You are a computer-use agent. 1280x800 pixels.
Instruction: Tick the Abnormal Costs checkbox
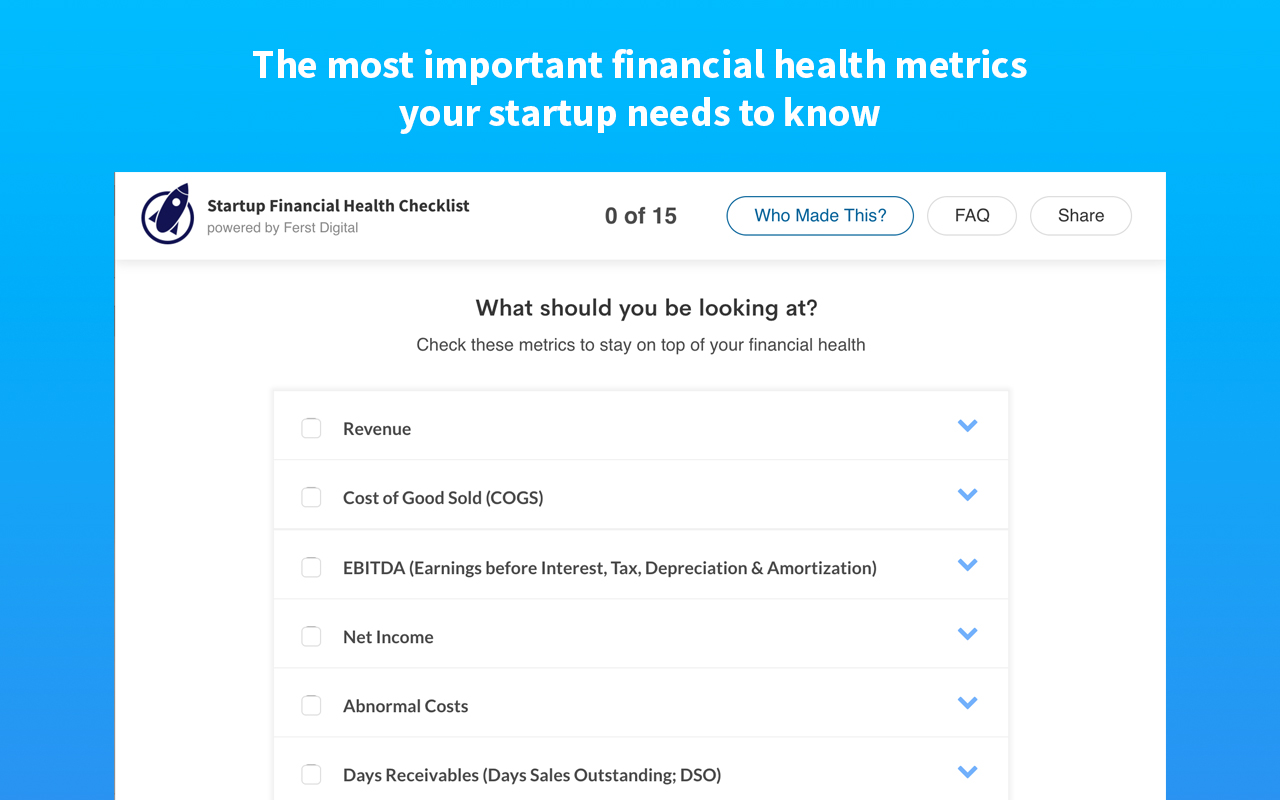(311, 705)
